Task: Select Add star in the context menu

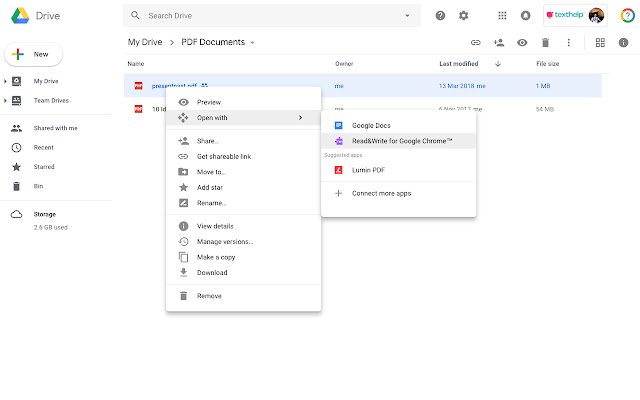Action: point(244,187)
